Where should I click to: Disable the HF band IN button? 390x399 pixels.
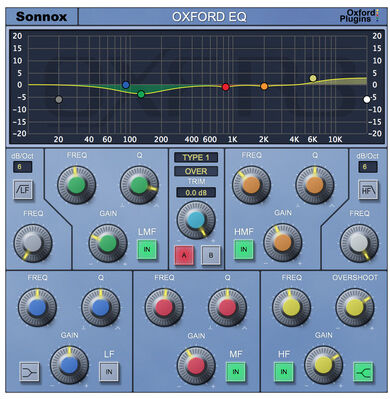point(284,372)
